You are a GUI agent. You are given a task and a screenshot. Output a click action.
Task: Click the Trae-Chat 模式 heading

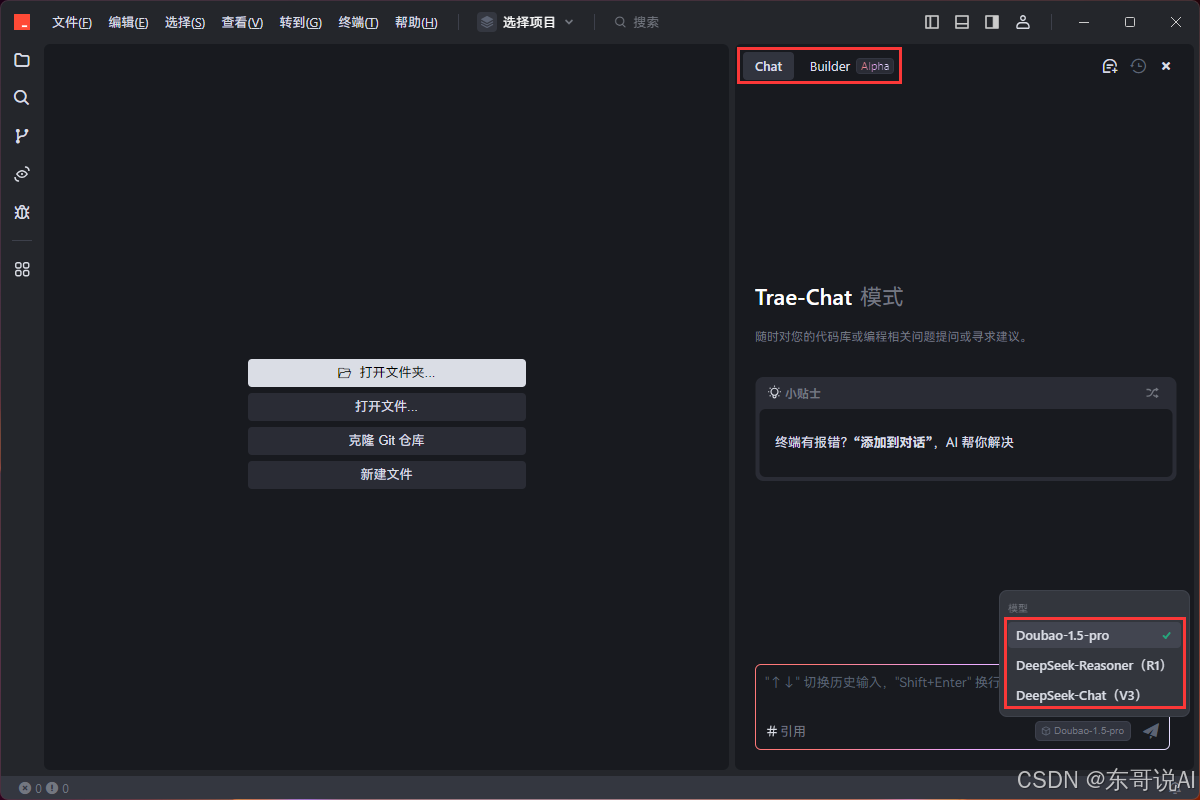point(829,297)
